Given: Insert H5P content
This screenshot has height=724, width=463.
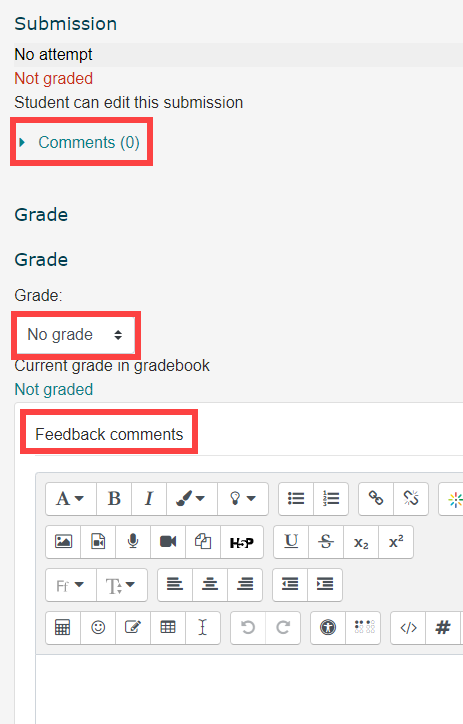Looking at the screenshot, I should 242,541.
